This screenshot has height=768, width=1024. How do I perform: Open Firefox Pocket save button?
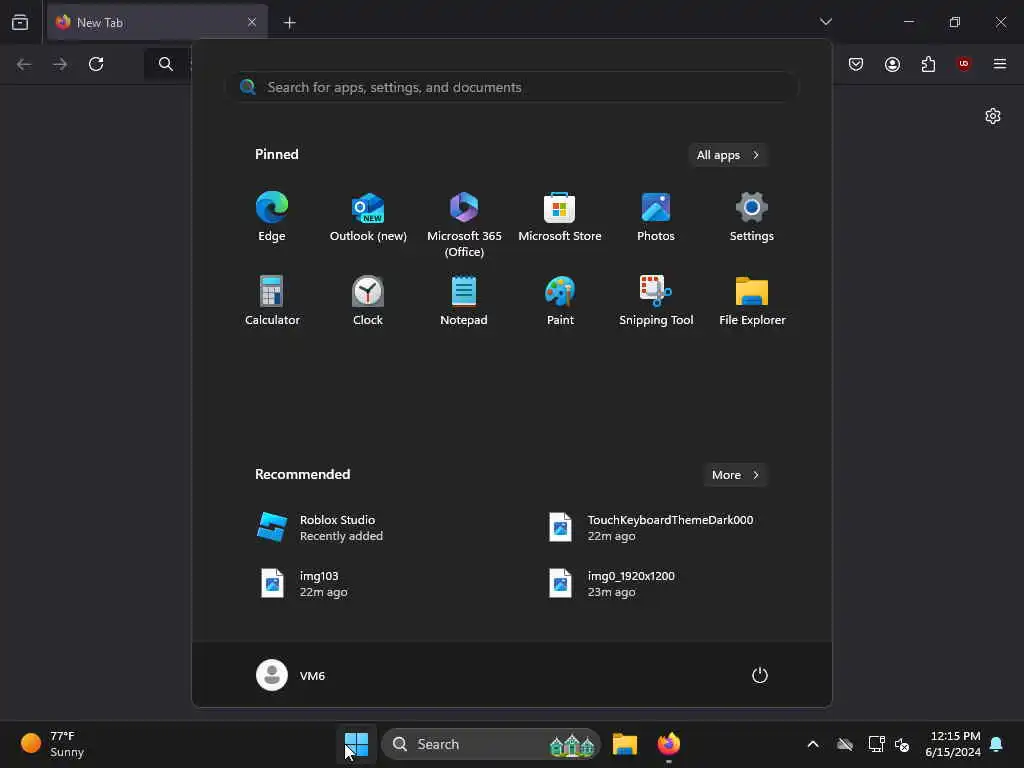pyautogui.click(x=856, y=64)
